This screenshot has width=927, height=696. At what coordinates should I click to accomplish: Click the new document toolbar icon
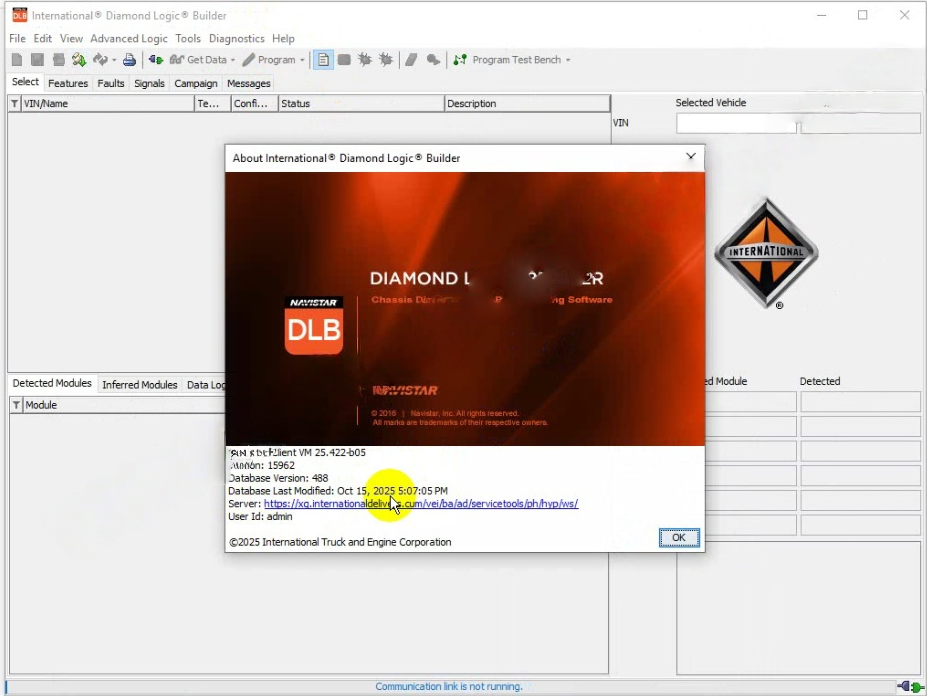point(16,60)
